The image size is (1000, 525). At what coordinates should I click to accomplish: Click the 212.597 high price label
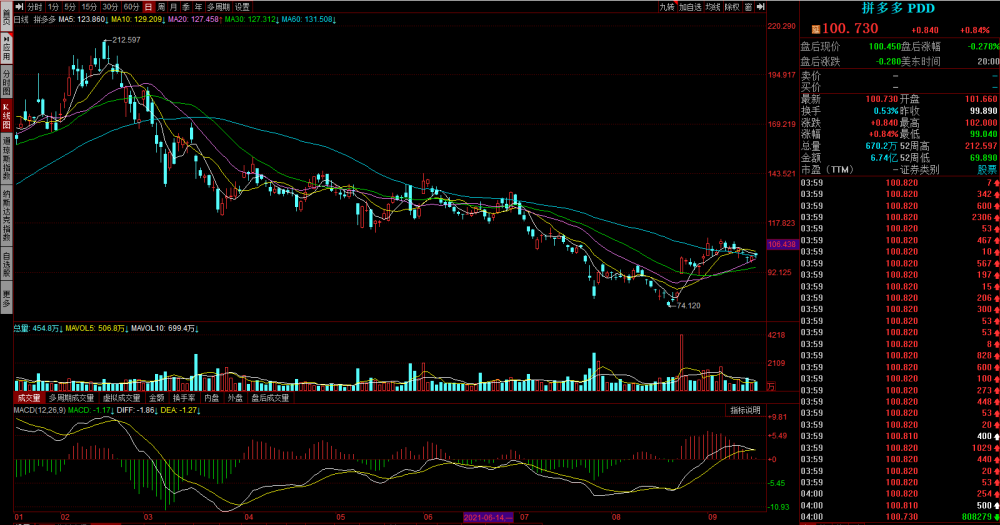point(126,40)
